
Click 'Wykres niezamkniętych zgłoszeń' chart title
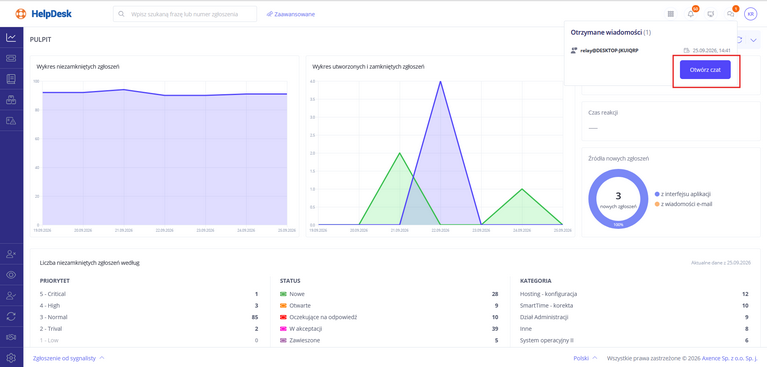click(78, 67)
